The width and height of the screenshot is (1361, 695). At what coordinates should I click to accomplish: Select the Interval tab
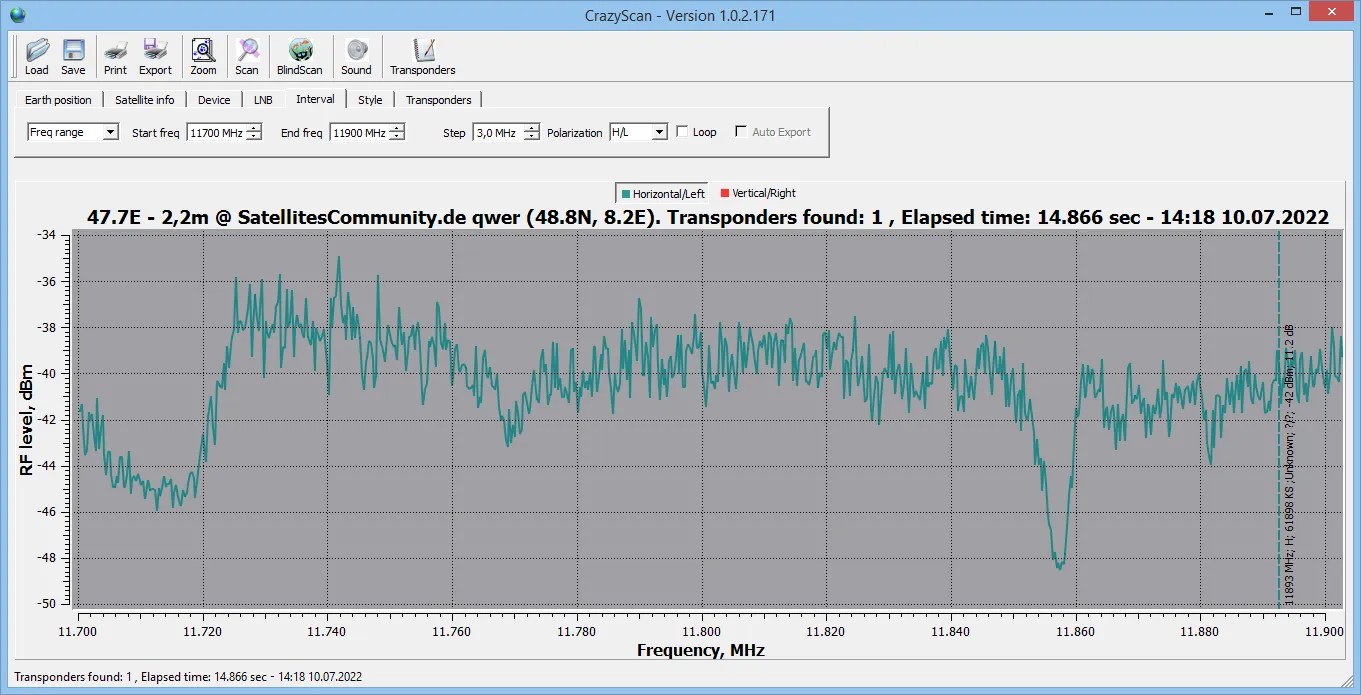(315, 99)
